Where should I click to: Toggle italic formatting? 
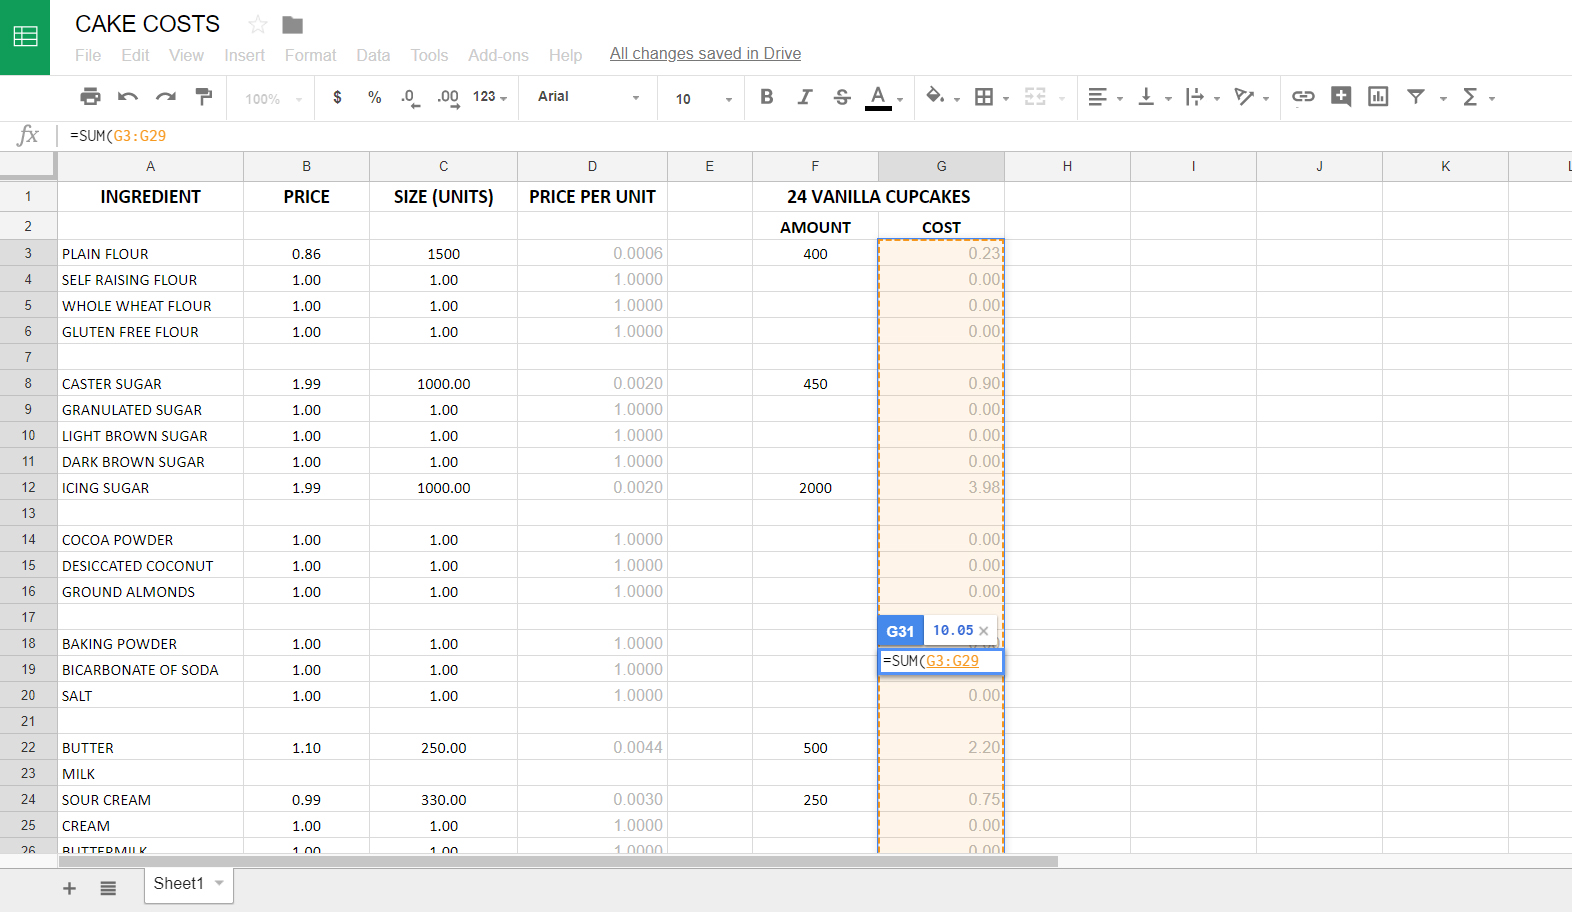[x=804, y=97]
